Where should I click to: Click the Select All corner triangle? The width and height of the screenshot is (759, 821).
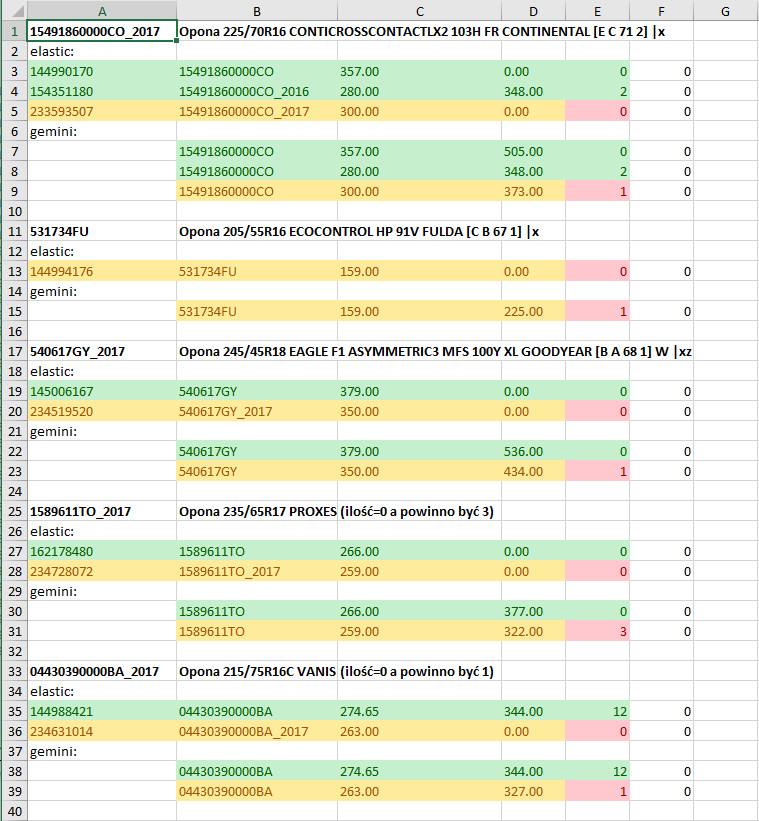coord(13,10)
